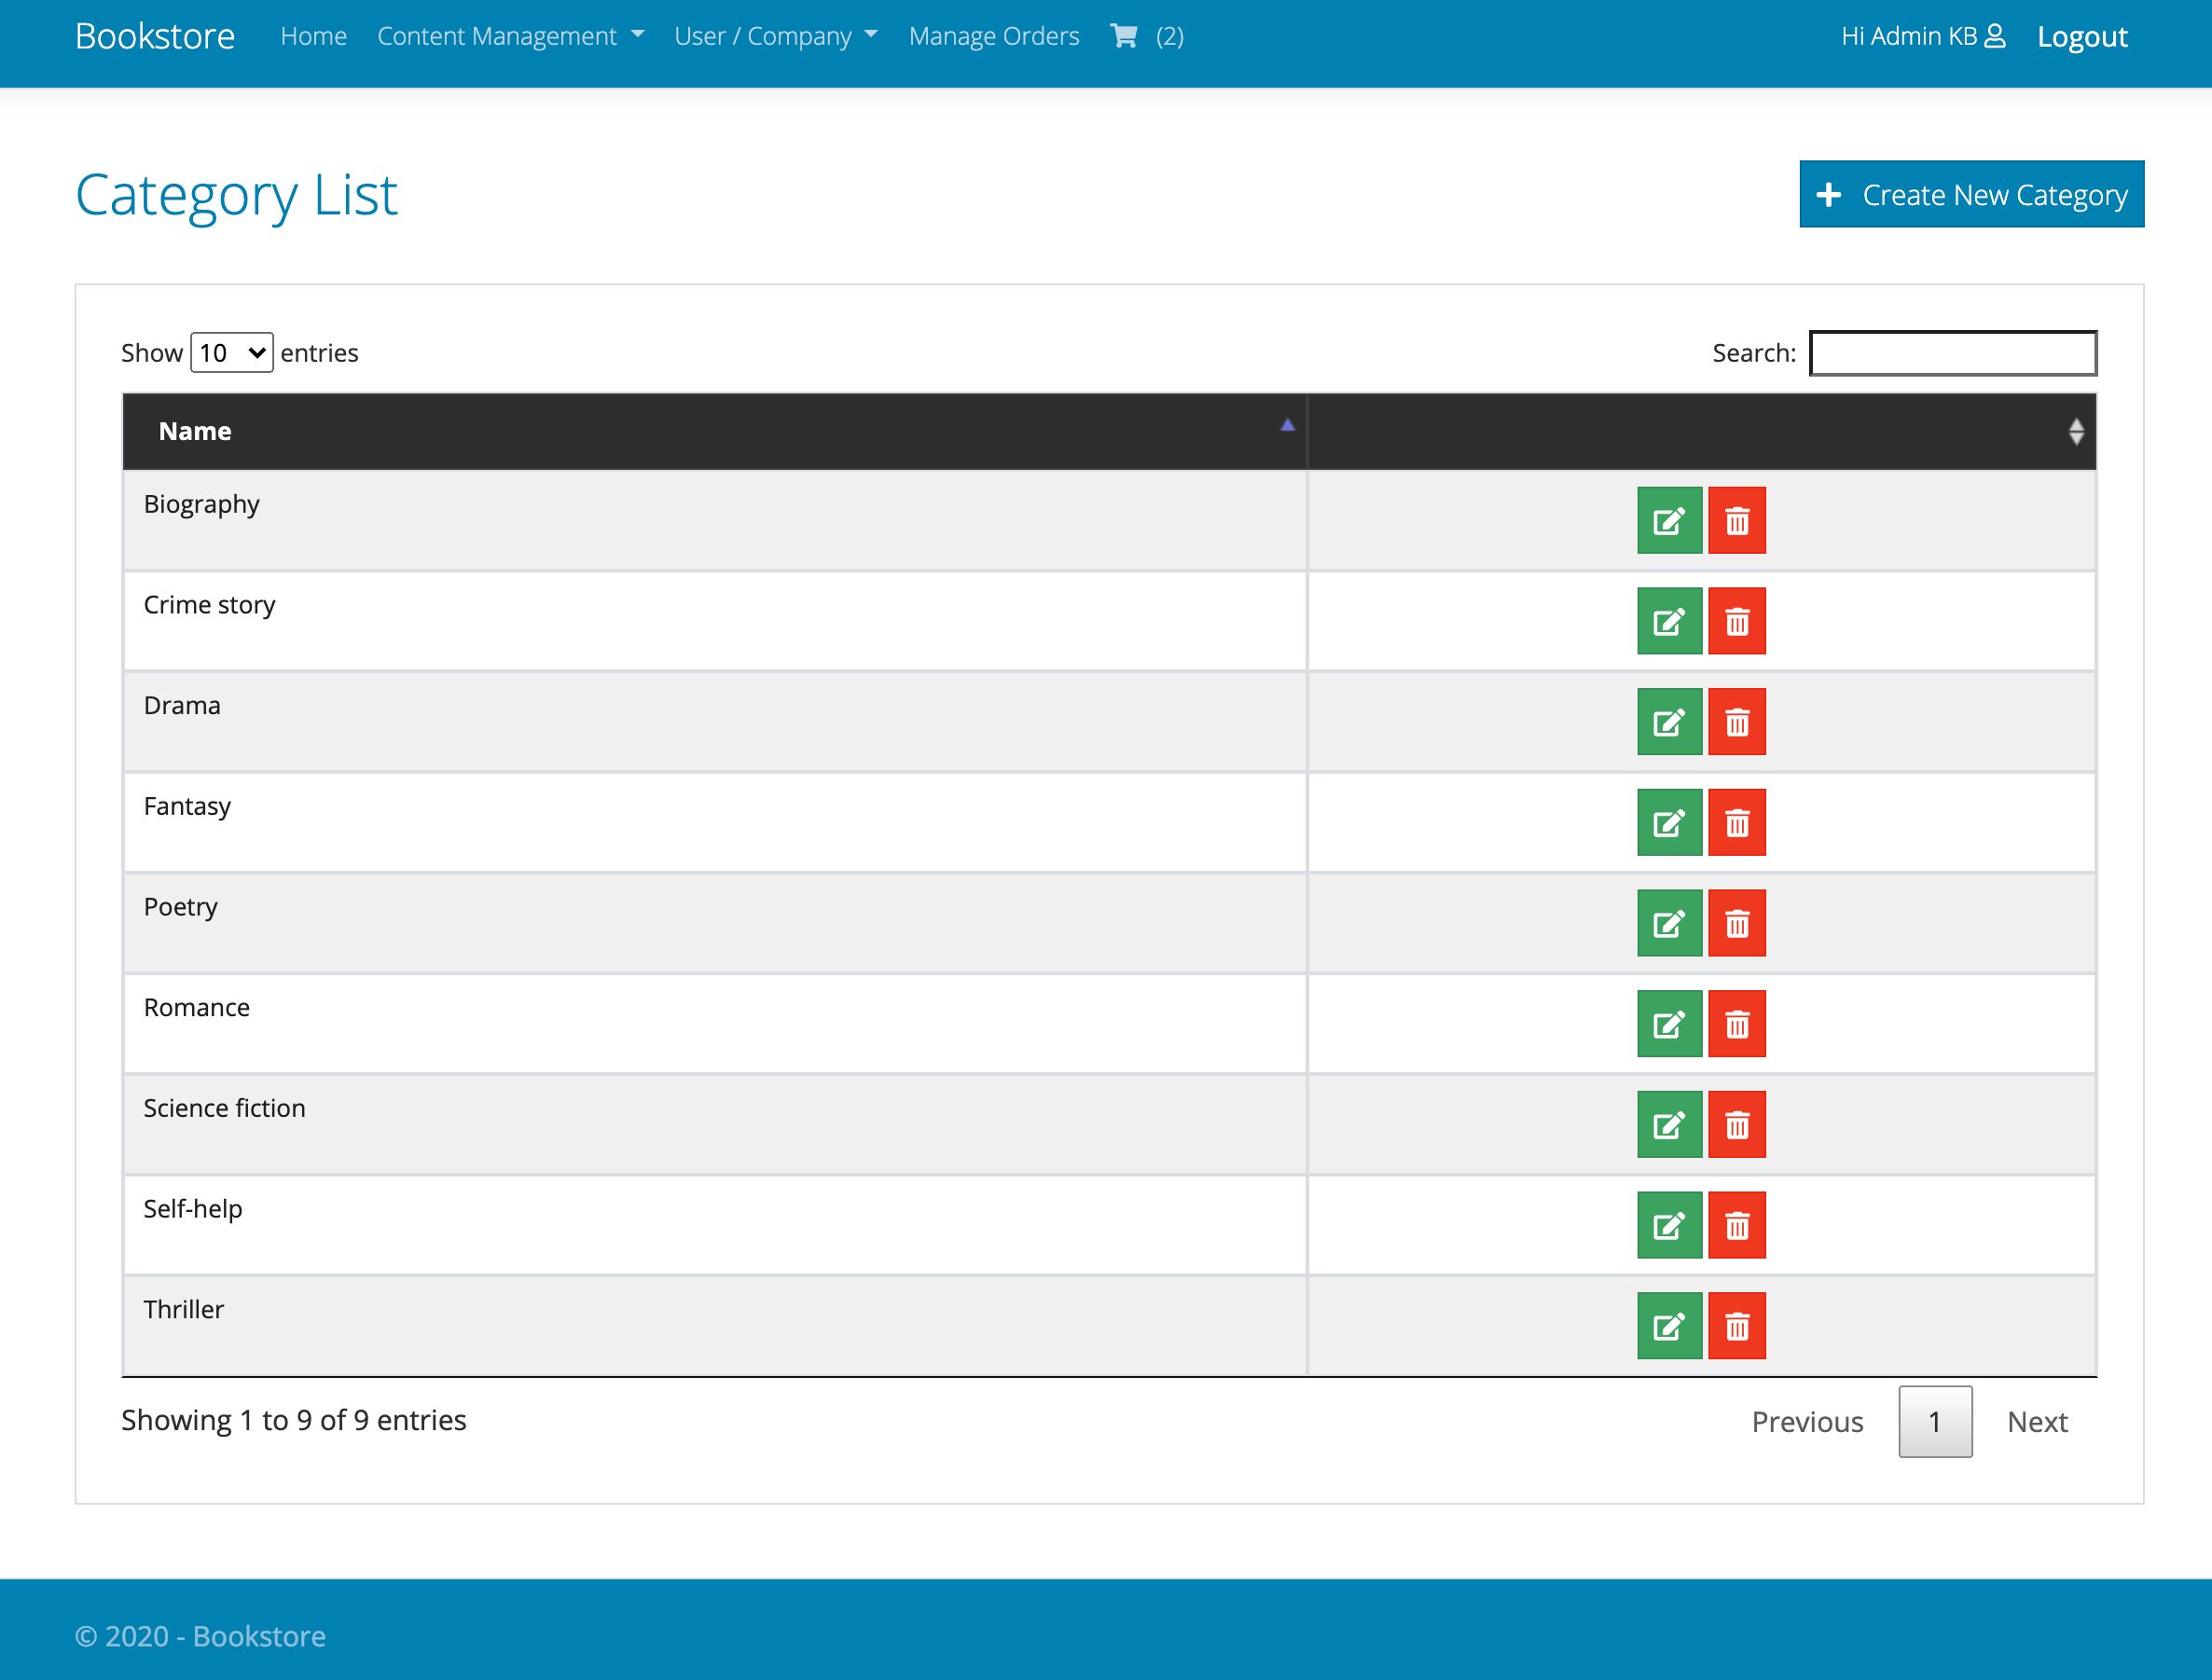This screenshot has width=2212, height=1680.
Task: Open the entries-per-page select box
Action: 231,353
